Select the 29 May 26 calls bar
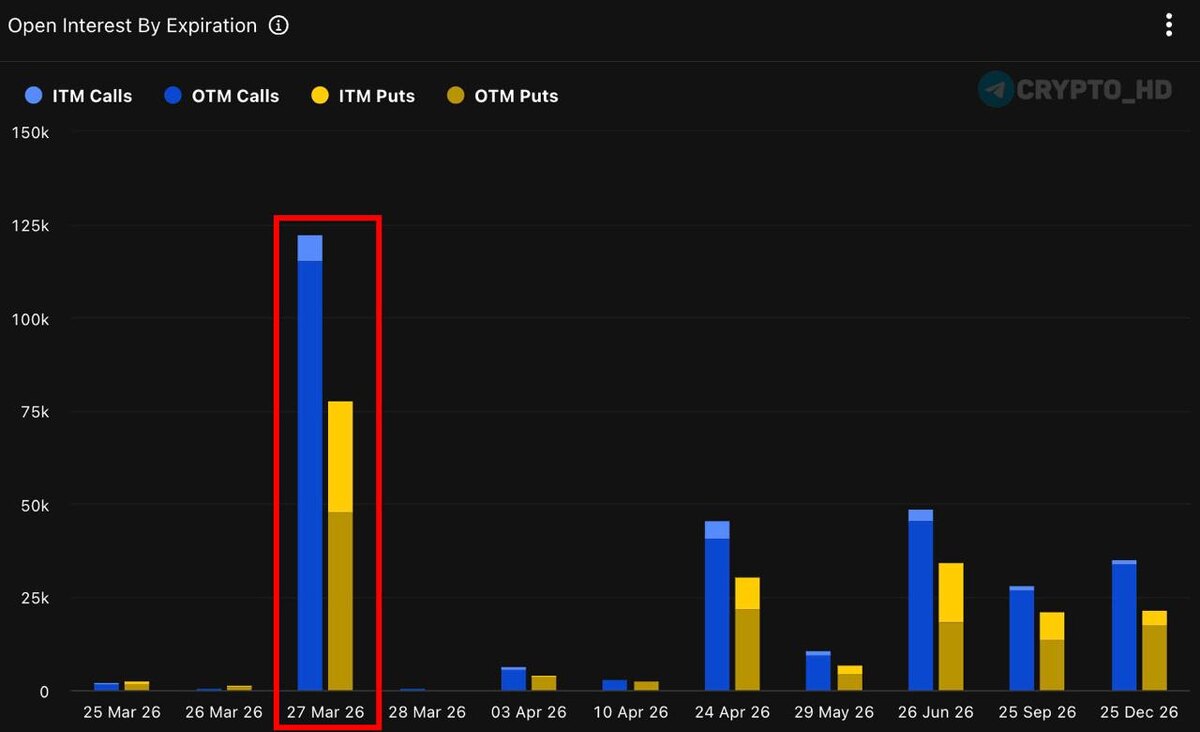 pyautogui.click(x=818, y=671)
